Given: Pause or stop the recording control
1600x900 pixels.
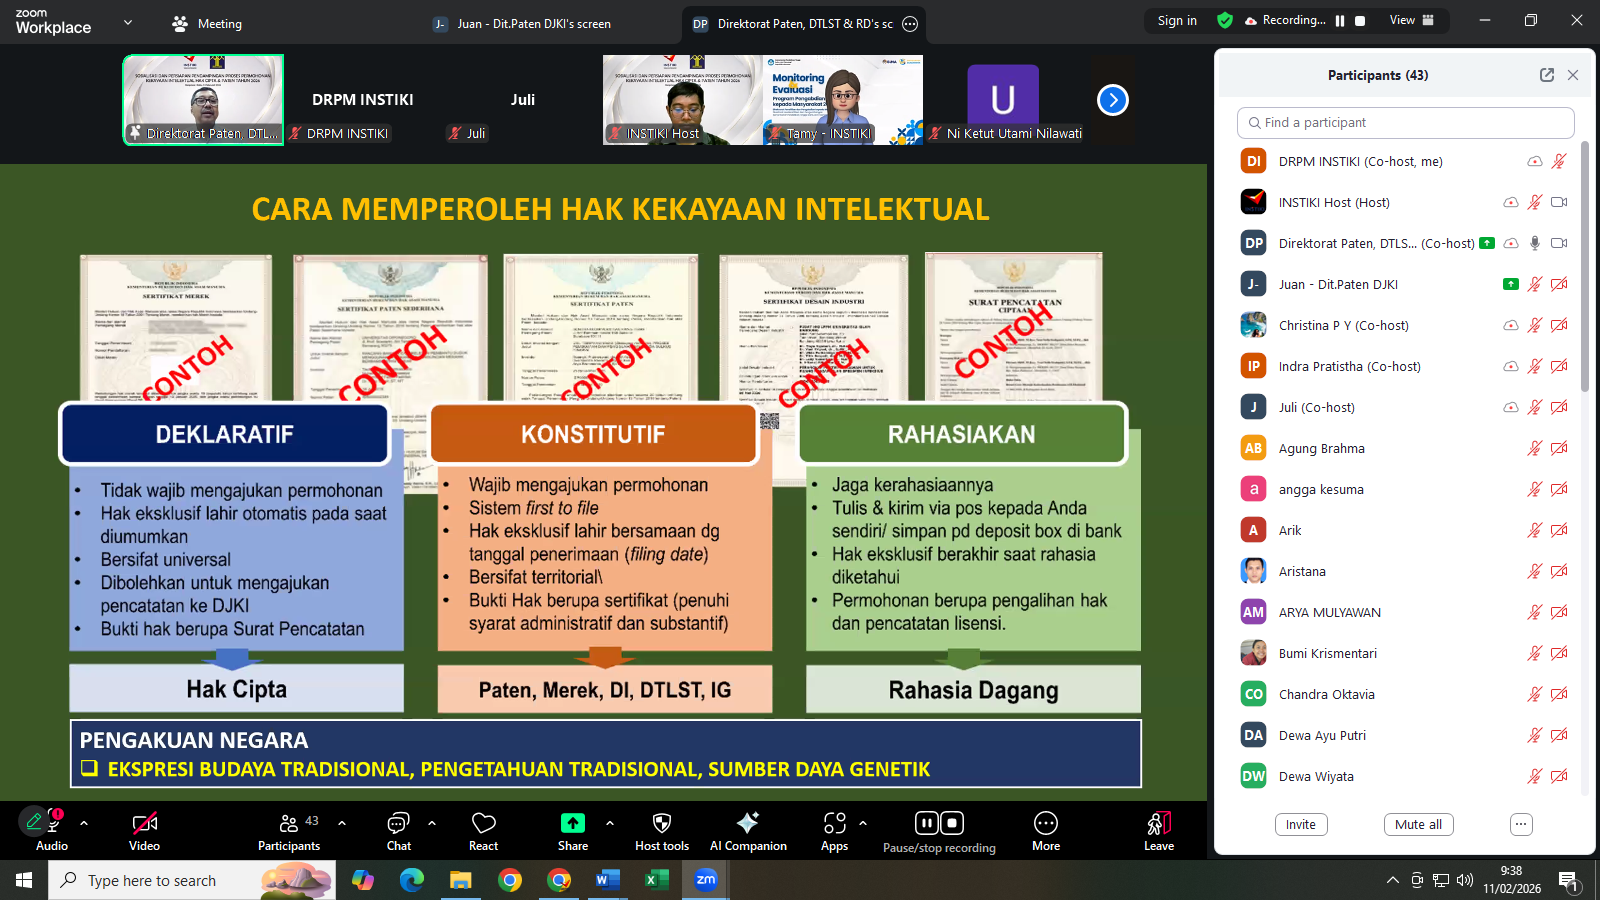Looking at the screenshot, I should pyautogui.click(x=939, y=823).
